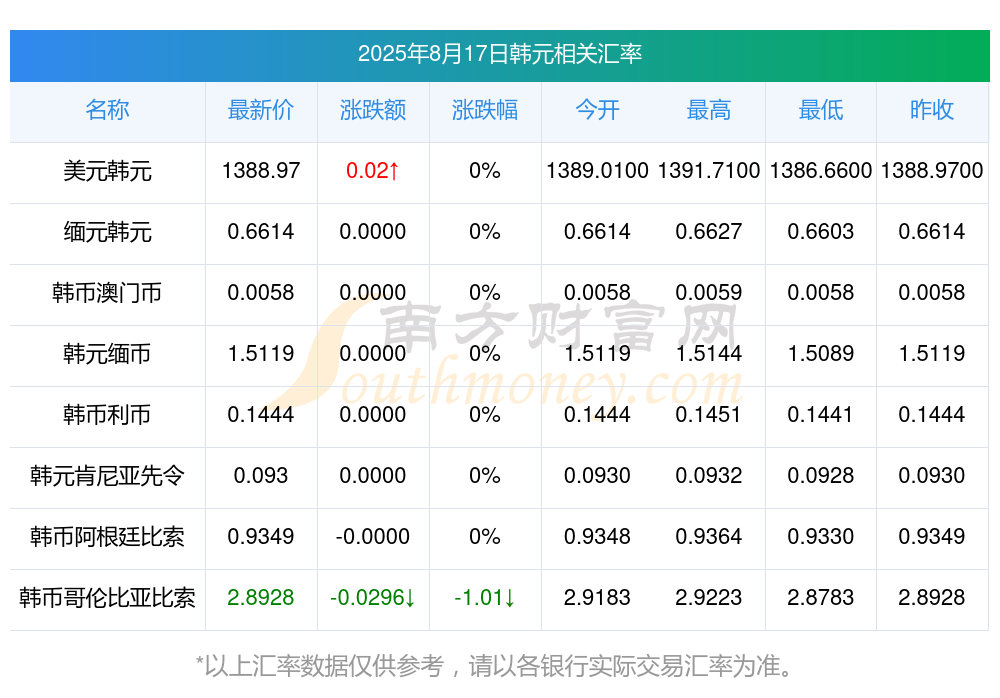Click the disclaimer text below the table

point(495,666)
